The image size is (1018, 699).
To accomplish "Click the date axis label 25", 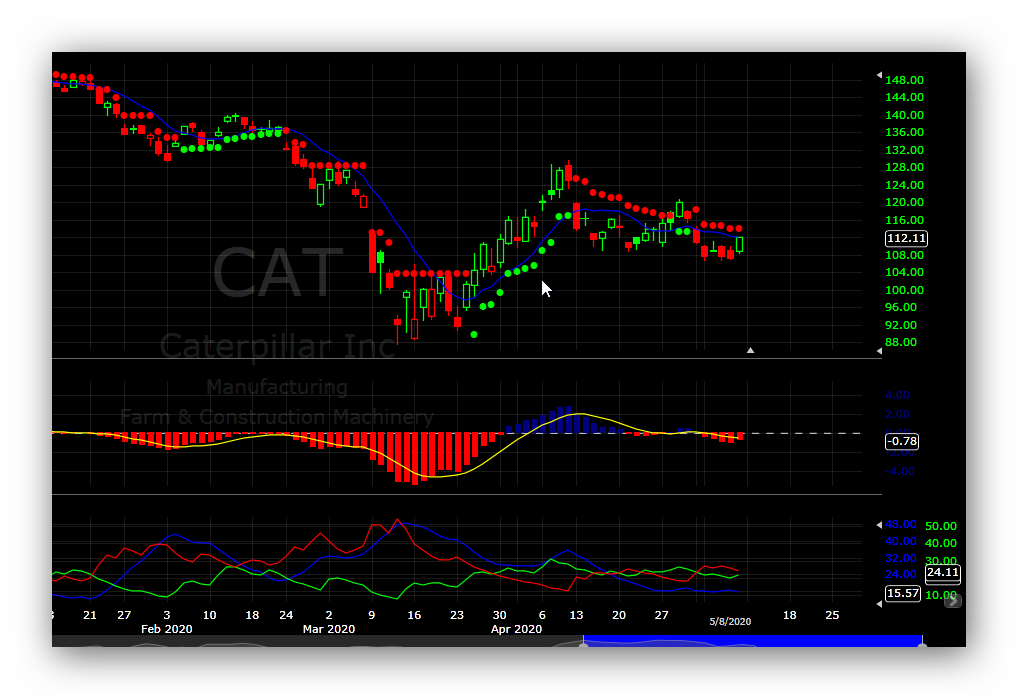I will (832, 615).
